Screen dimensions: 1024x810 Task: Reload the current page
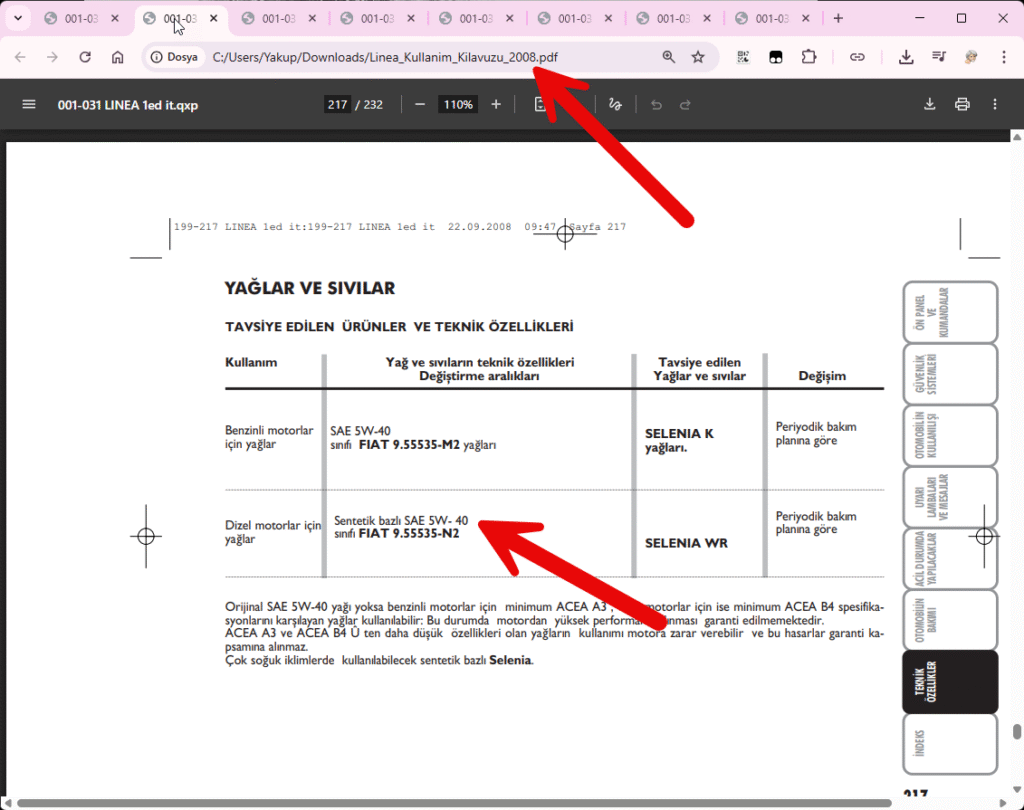tap(85, 57)
